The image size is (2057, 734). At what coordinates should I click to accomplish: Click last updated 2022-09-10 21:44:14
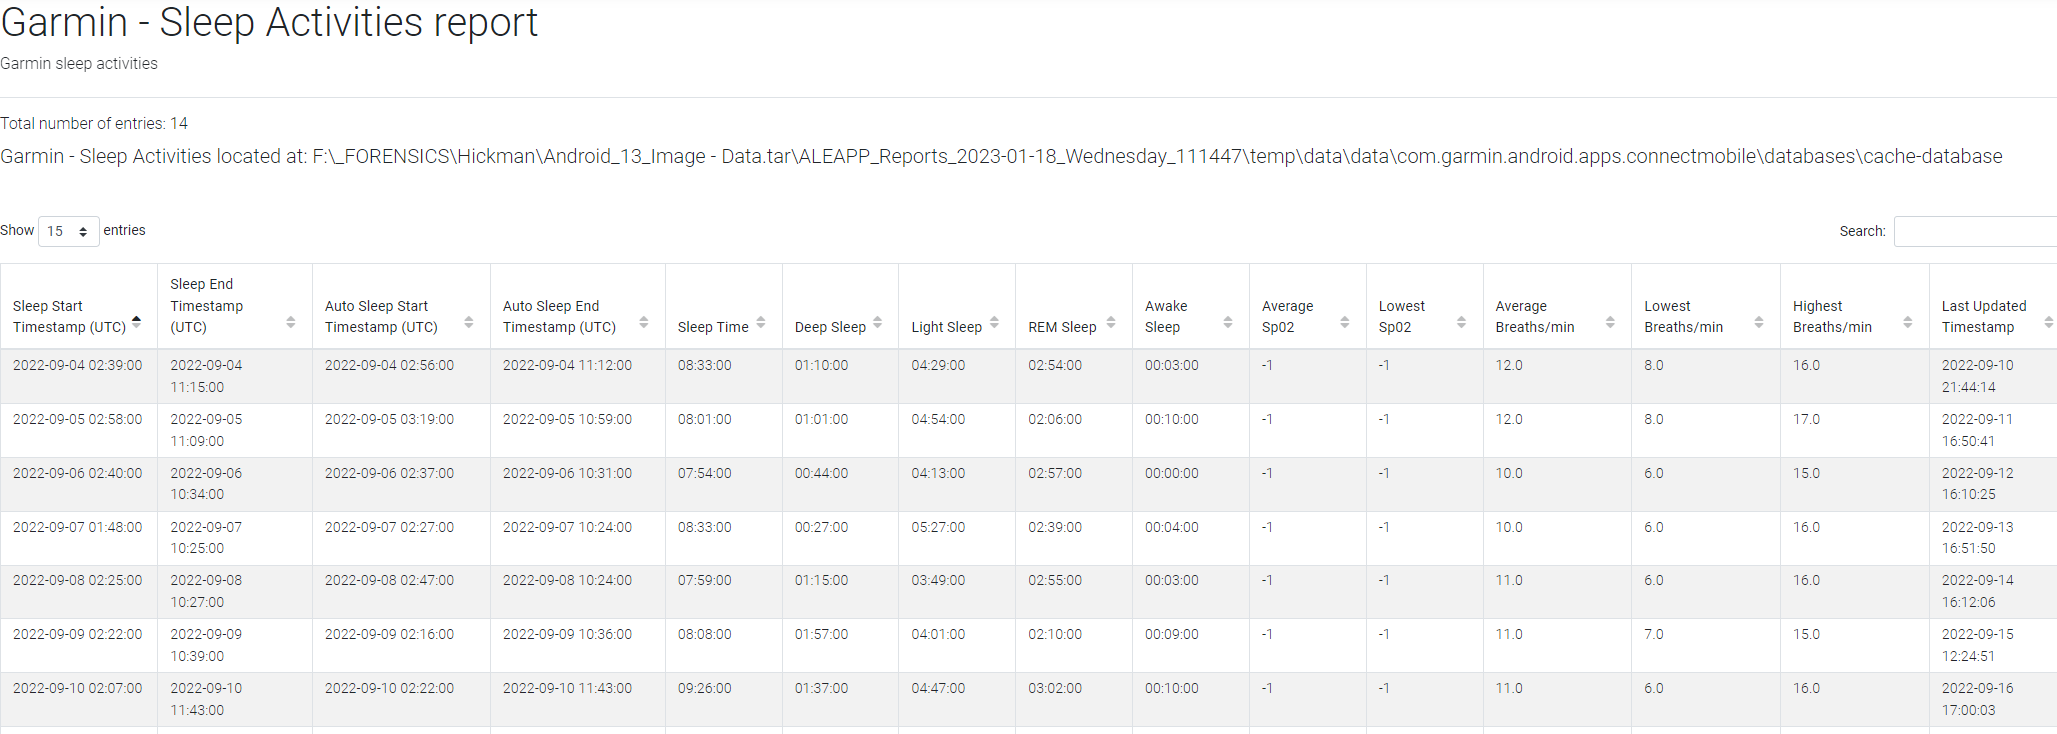tap(1977, 376)
